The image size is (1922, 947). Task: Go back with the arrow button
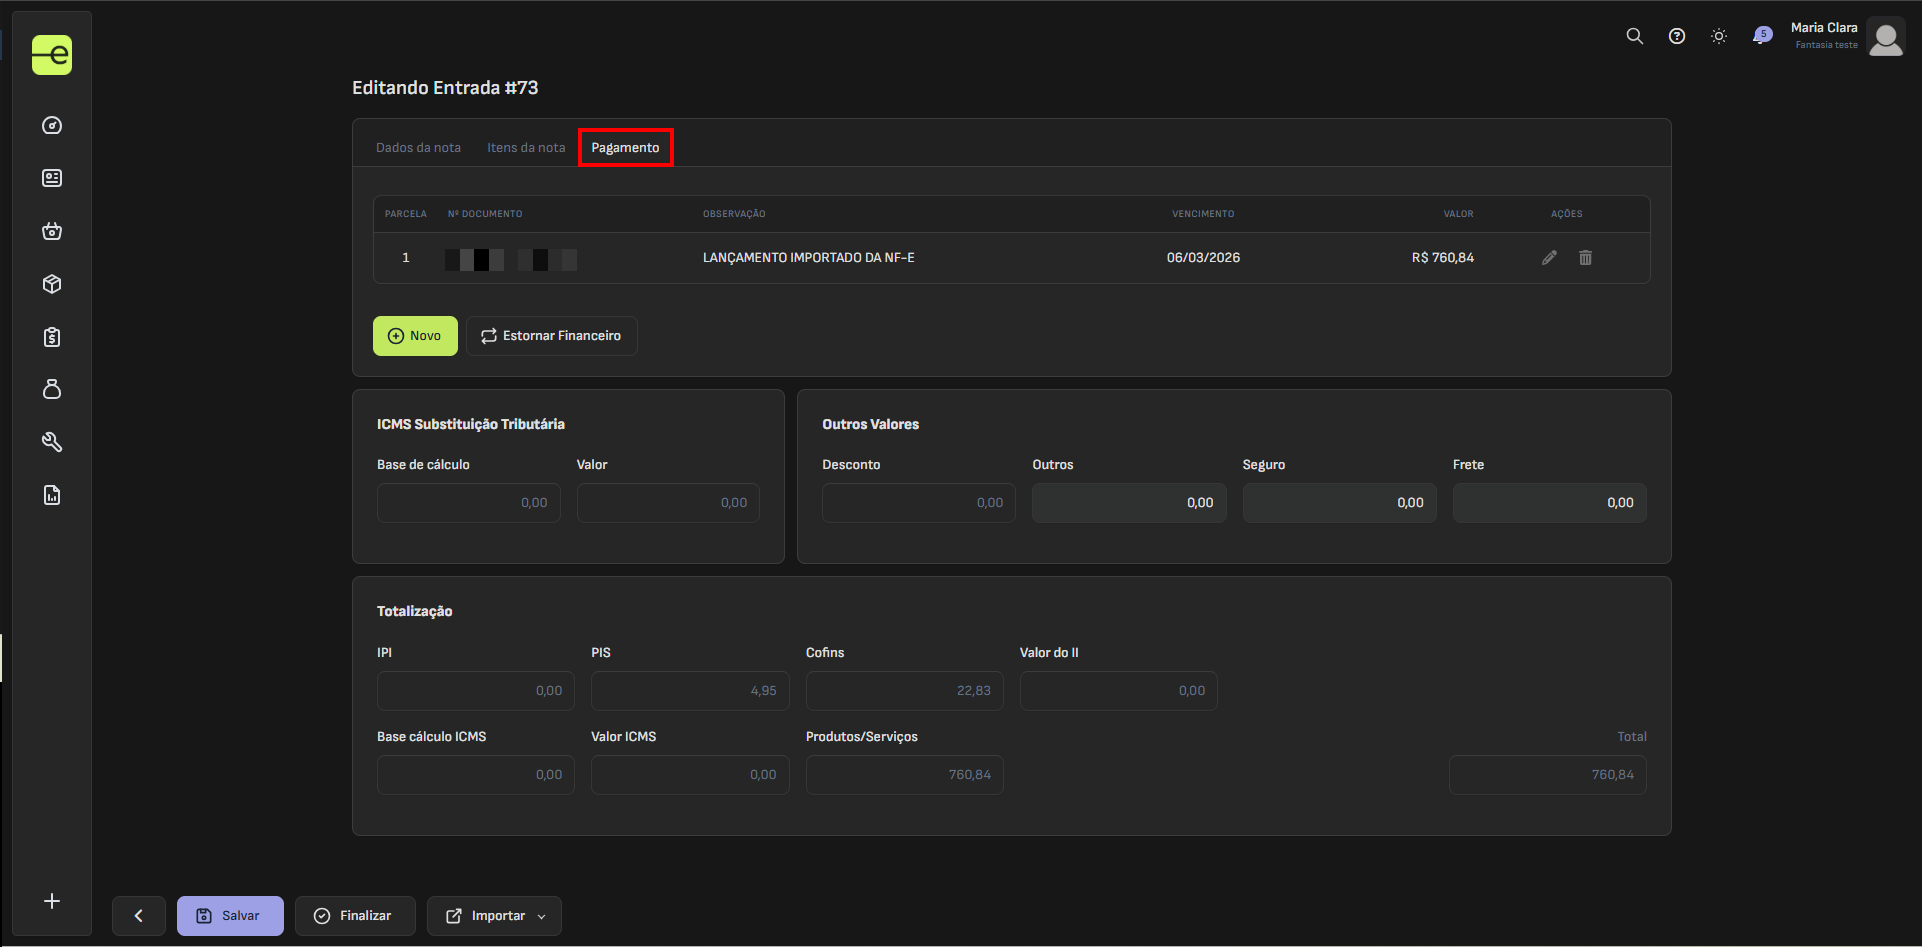click(x=139, y=916)
